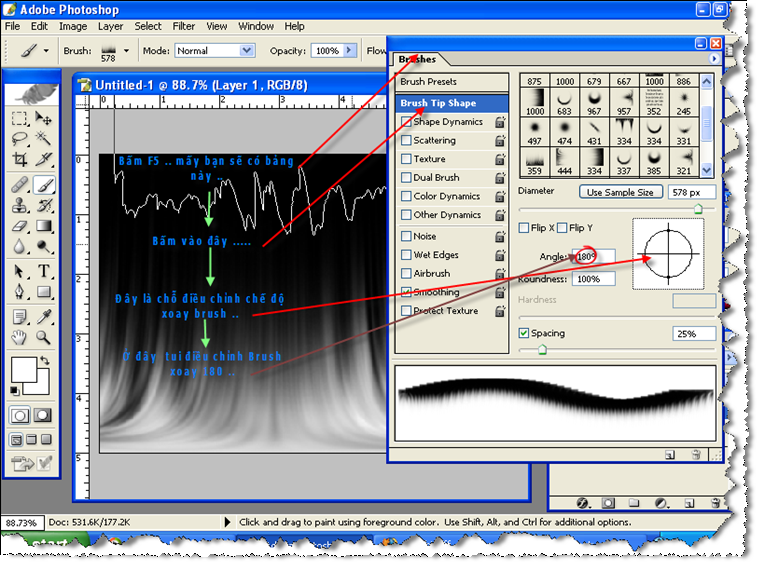Select the Eyedropper tool
757x562 pixels.
pyautogui.click(x=43, y=317)
